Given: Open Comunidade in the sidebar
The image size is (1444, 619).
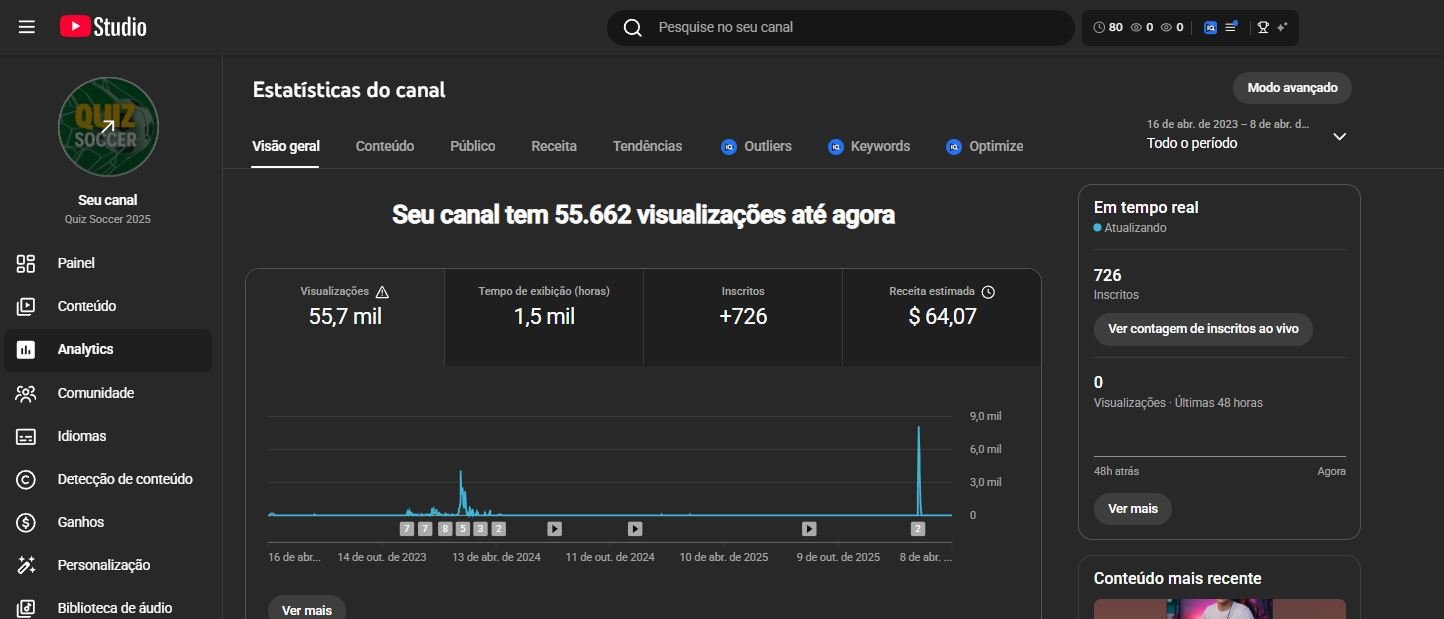Looking at the screenshot, I should [x=108, y=393].
